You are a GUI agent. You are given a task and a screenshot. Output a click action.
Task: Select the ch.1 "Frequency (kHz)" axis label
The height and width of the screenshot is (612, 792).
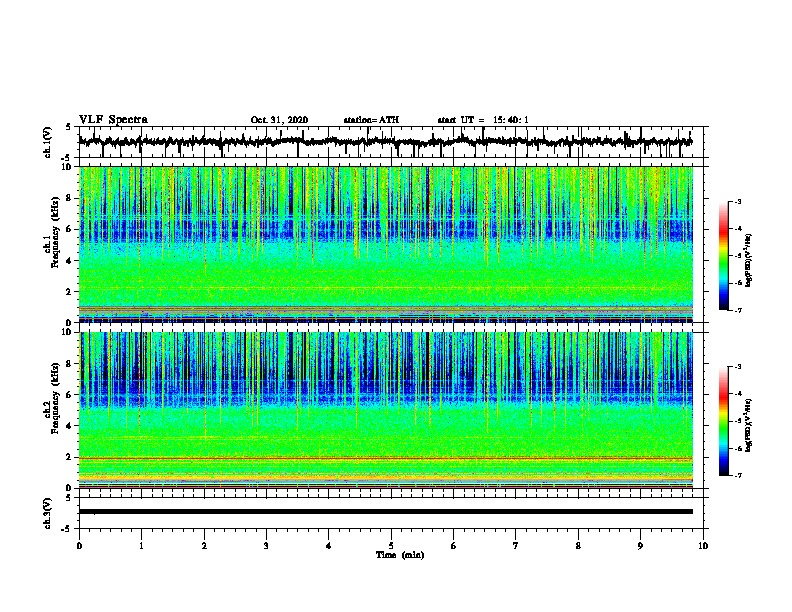point(55,232)
